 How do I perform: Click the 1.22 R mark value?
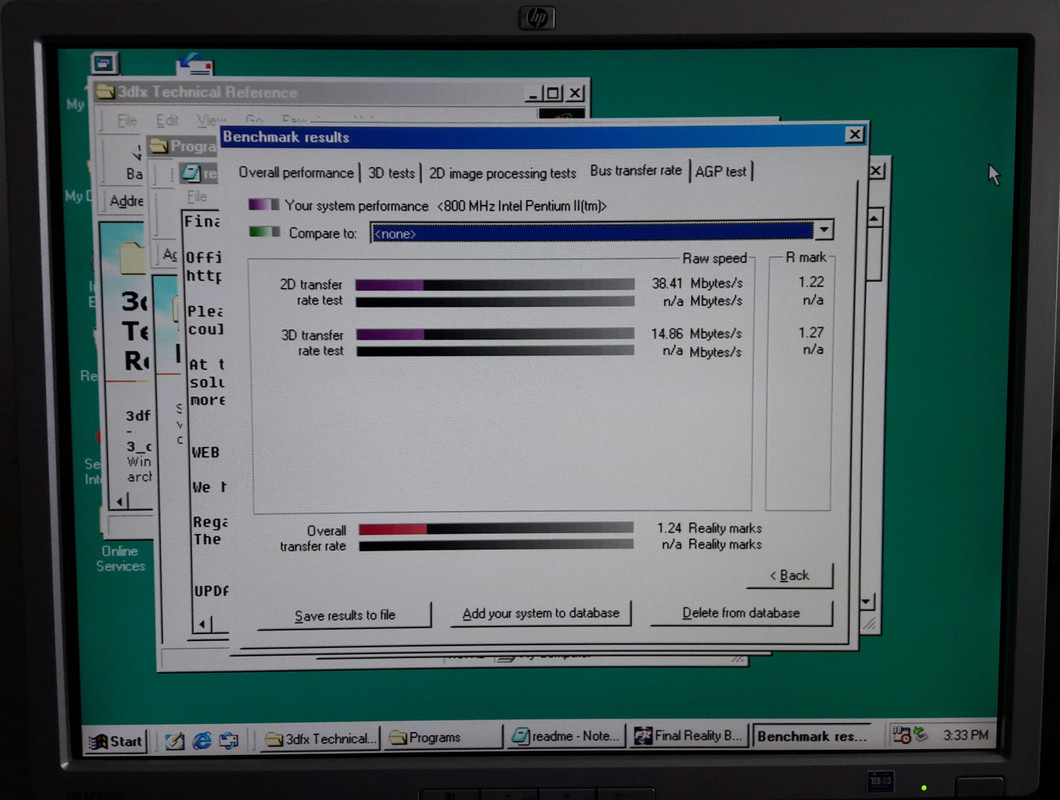click(811, 282)
